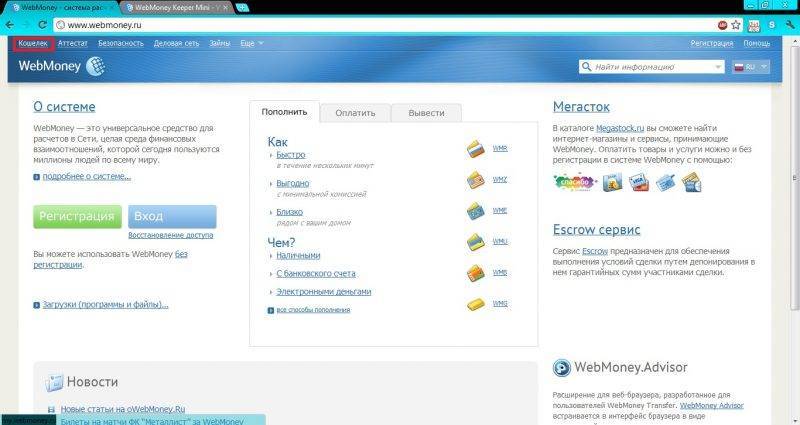Open the search field dropdown arrow

coord(718,67)
